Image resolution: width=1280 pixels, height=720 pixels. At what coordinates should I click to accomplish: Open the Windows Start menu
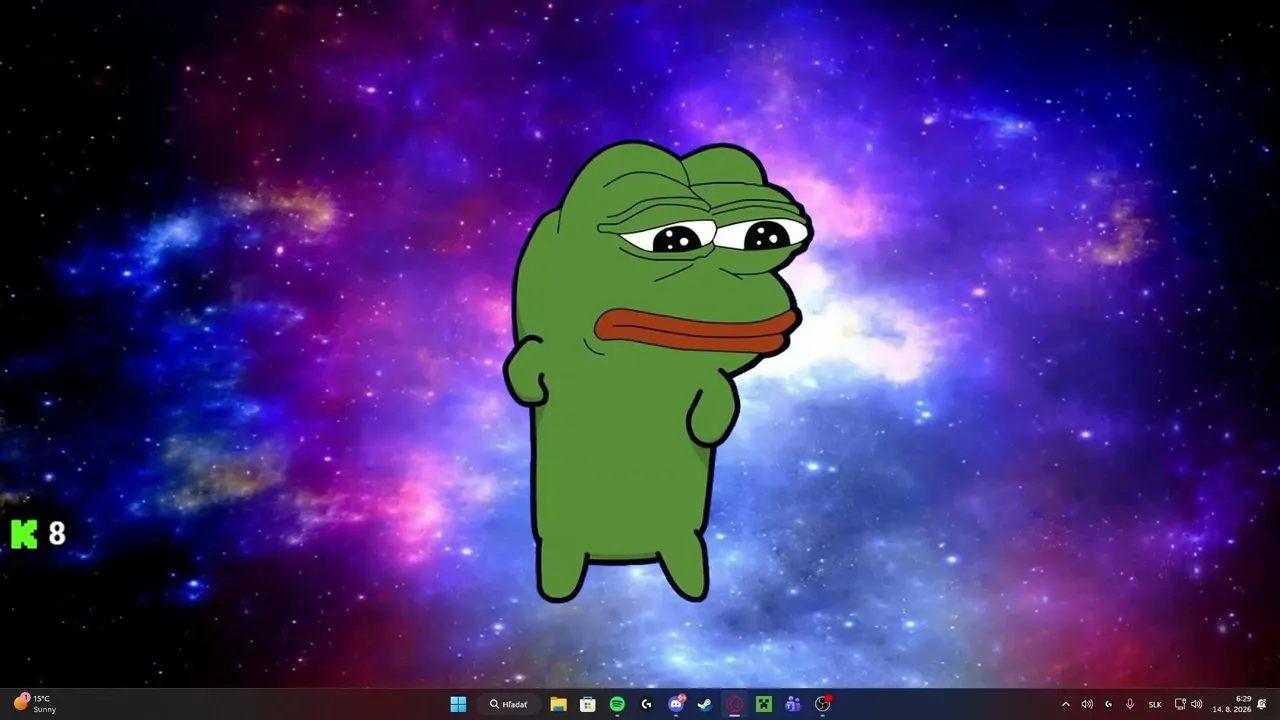pos(458,704)
